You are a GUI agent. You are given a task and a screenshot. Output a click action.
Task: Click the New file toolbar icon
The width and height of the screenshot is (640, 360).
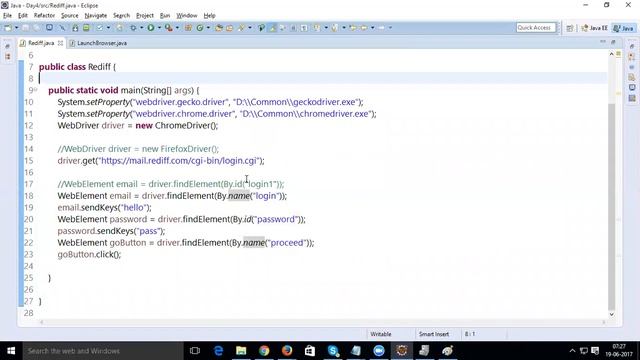click(x=8, y=28)
